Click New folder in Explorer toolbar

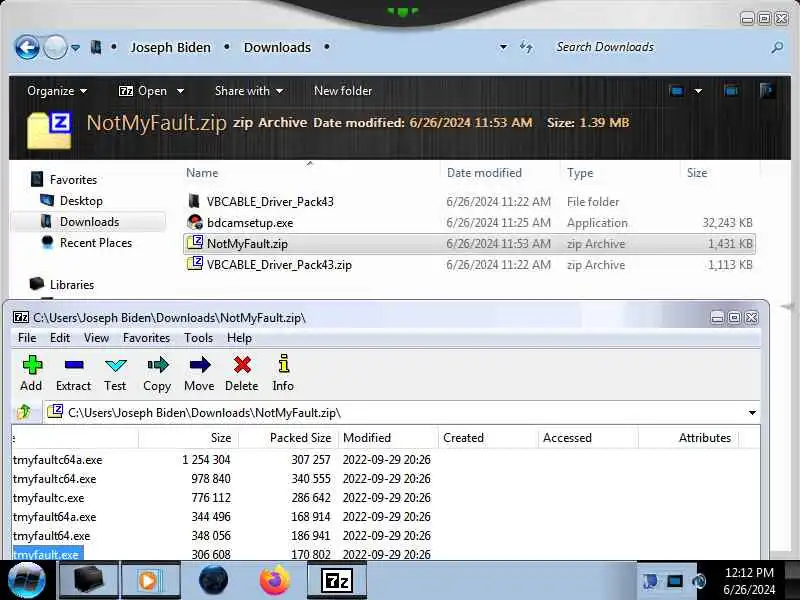[343, 91]
